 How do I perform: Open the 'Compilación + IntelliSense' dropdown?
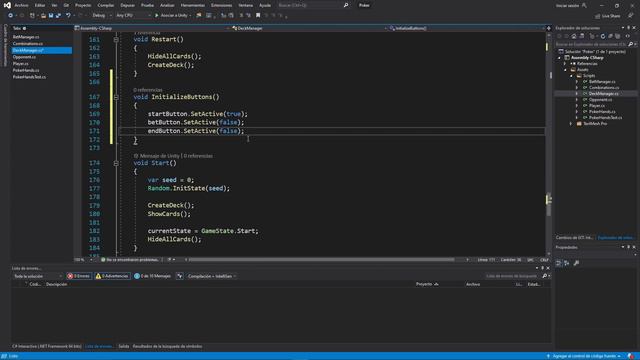tap(212, 276)
